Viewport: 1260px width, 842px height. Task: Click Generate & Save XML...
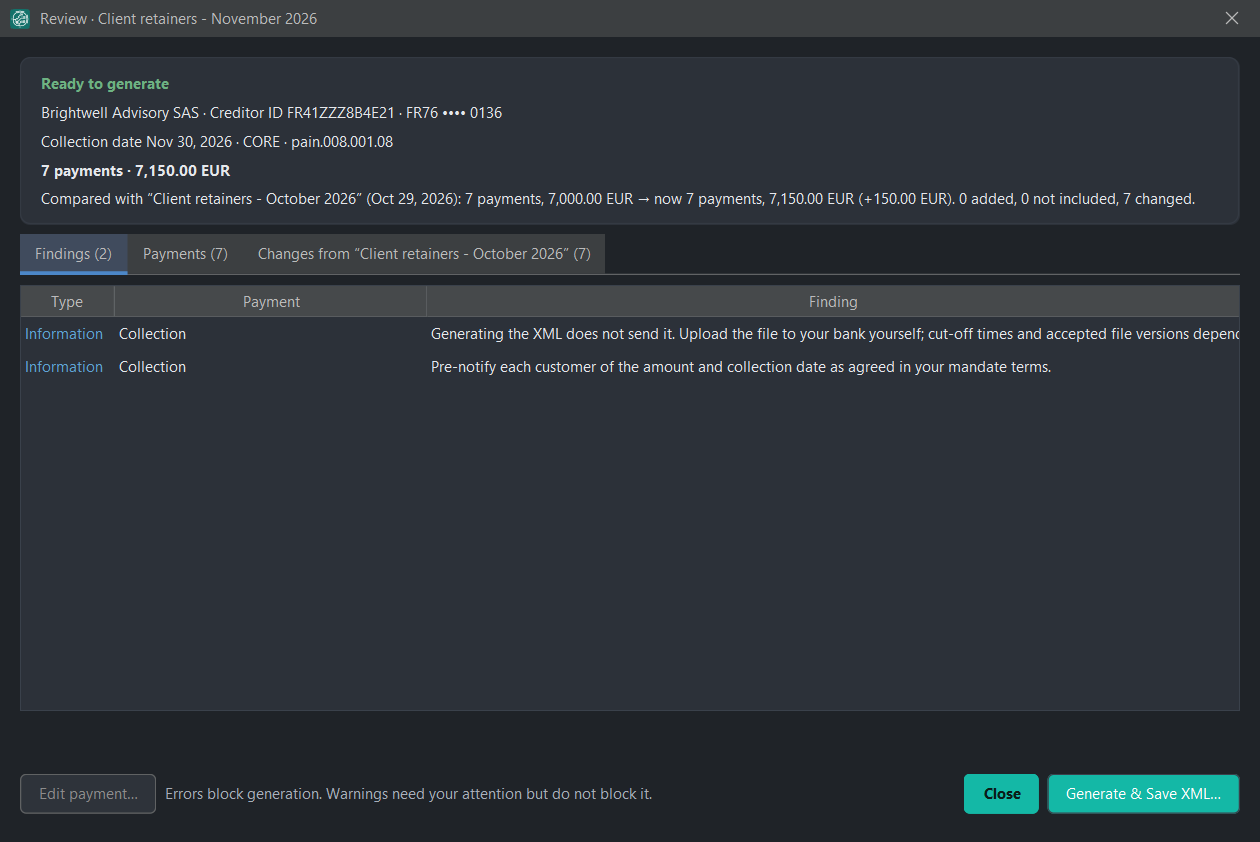pyautogui.click(x=1143, y=794)
